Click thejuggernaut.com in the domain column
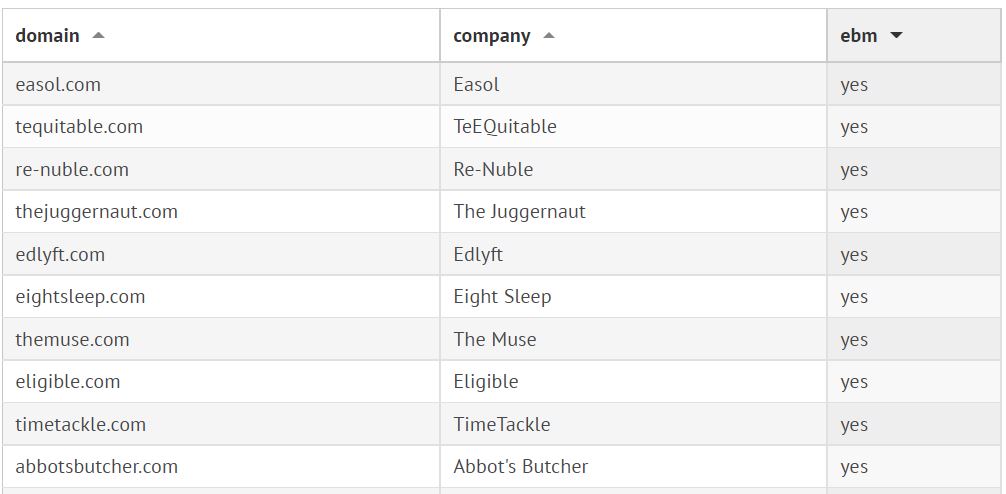 (x=96, y=212)
